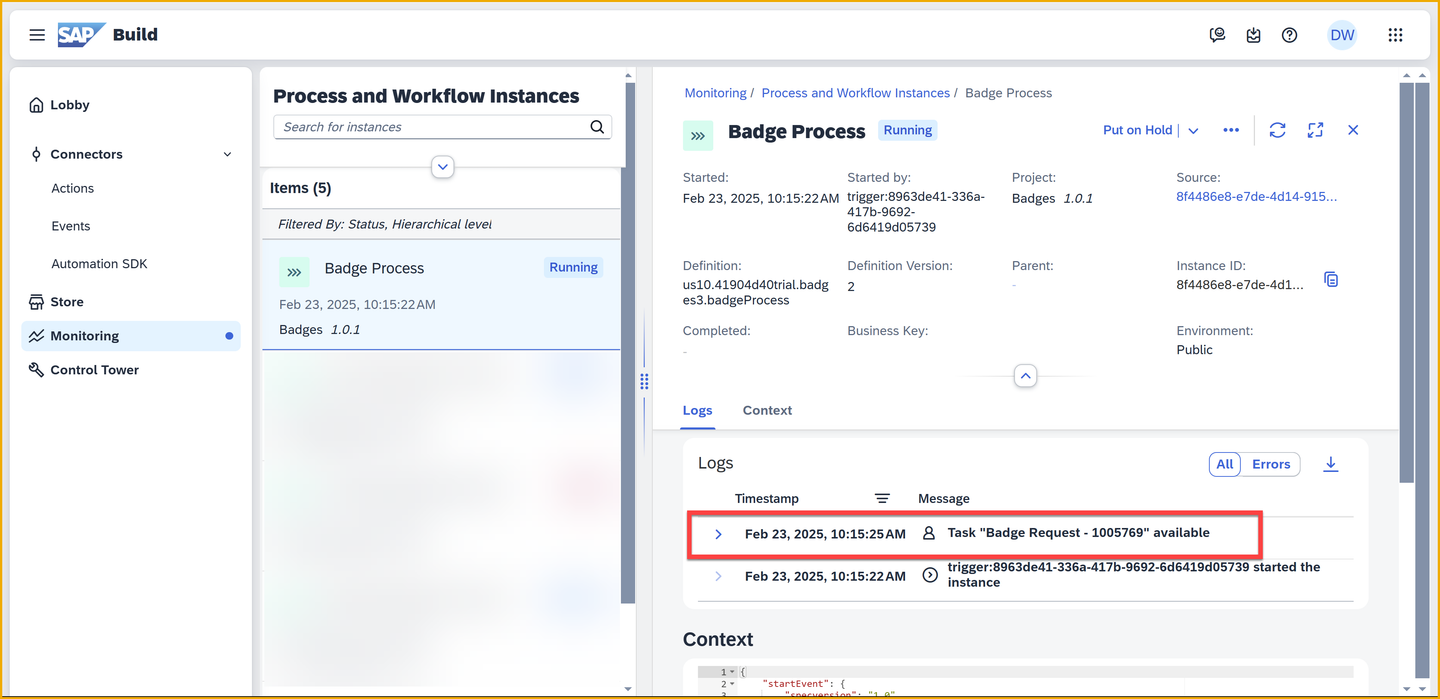Click the Control Tower wrench icon
The image size is (1440, 699).
pyautogui.click(x=37, y=370)
